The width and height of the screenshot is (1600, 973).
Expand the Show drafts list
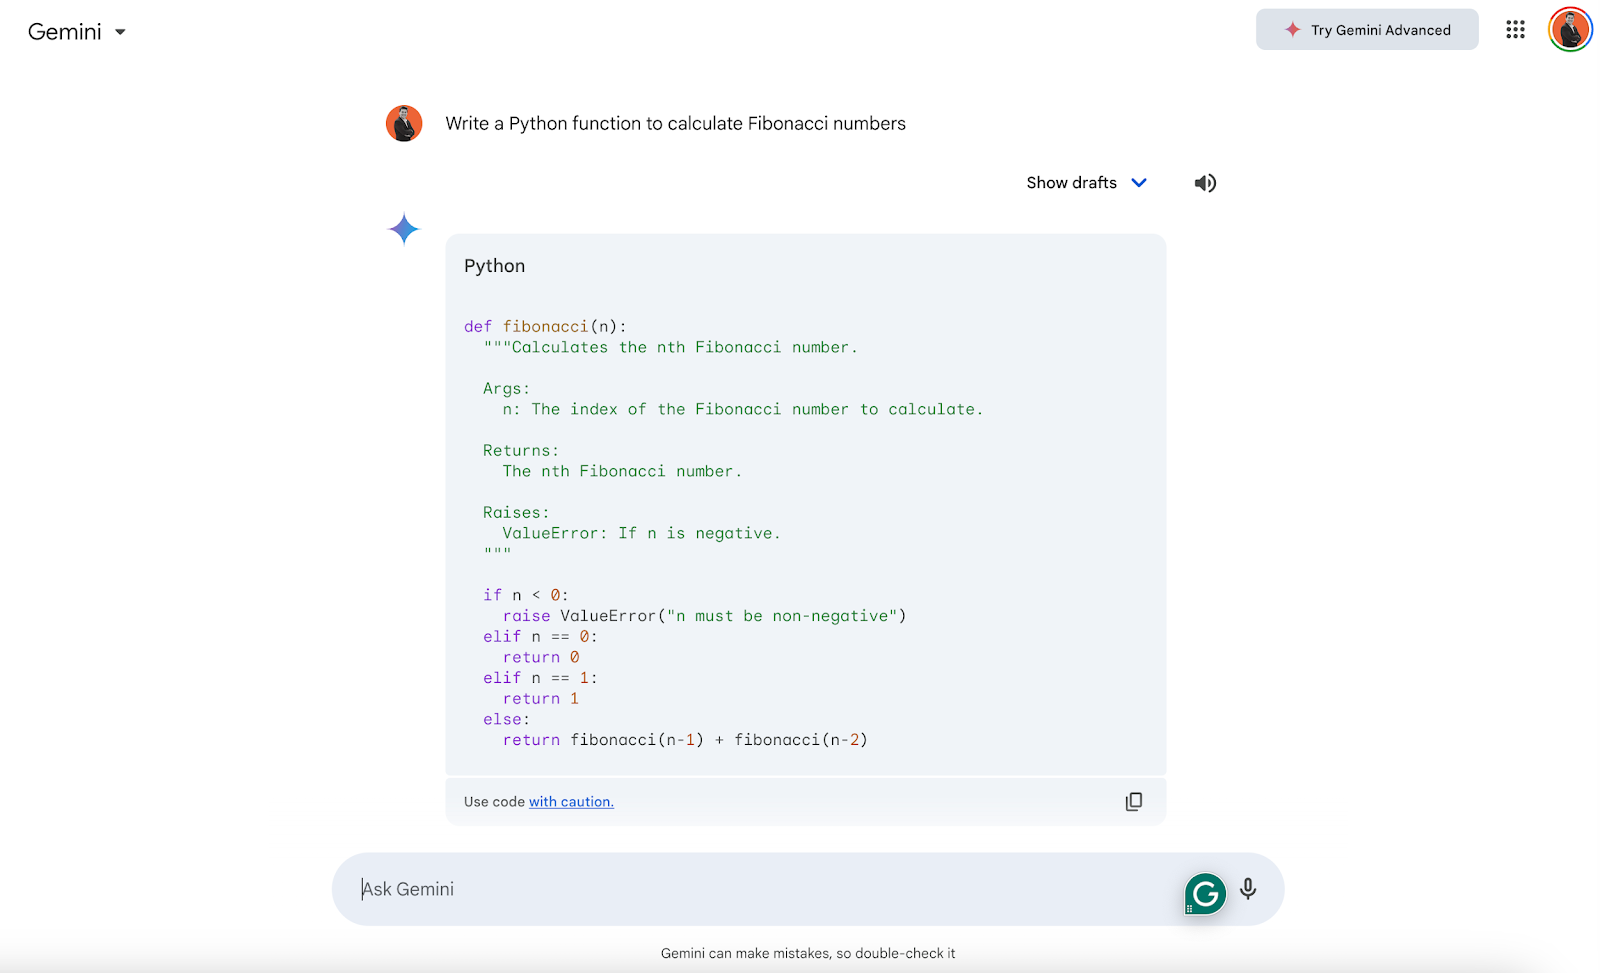(1071, 182)
